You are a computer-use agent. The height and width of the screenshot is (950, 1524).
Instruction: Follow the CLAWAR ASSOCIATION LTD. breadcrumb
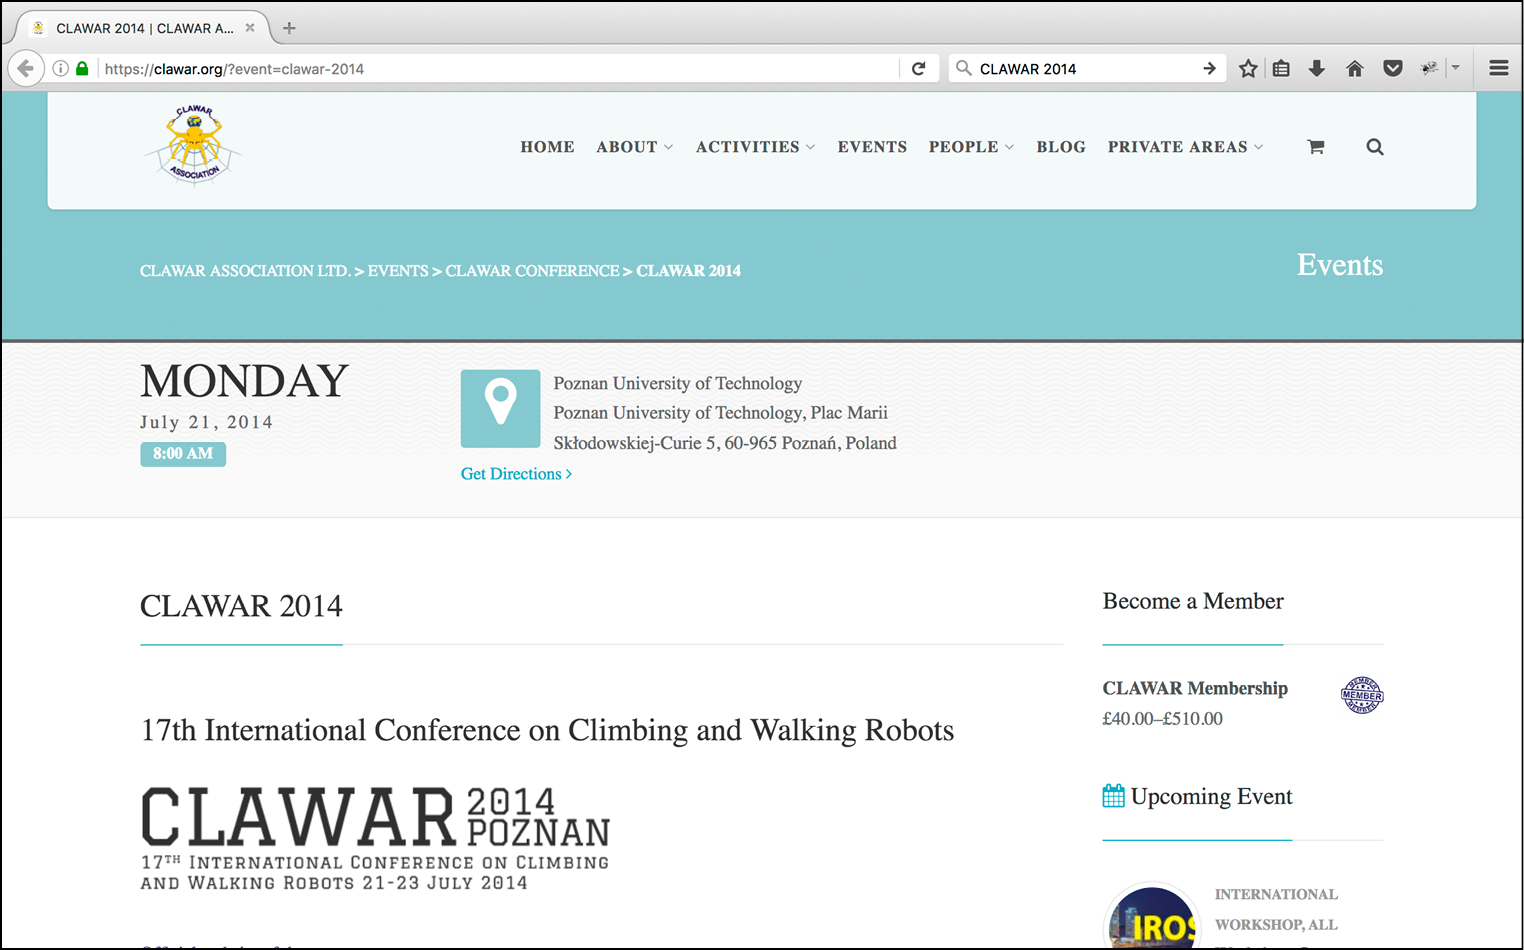tap(245, 271)
